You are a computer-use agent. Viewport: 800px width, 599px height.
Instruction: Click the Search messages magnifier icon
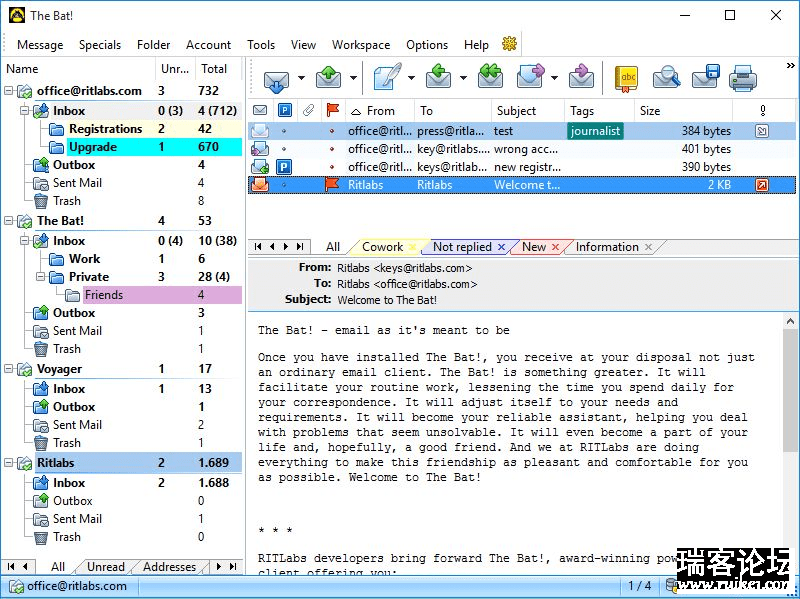[666, 78]
